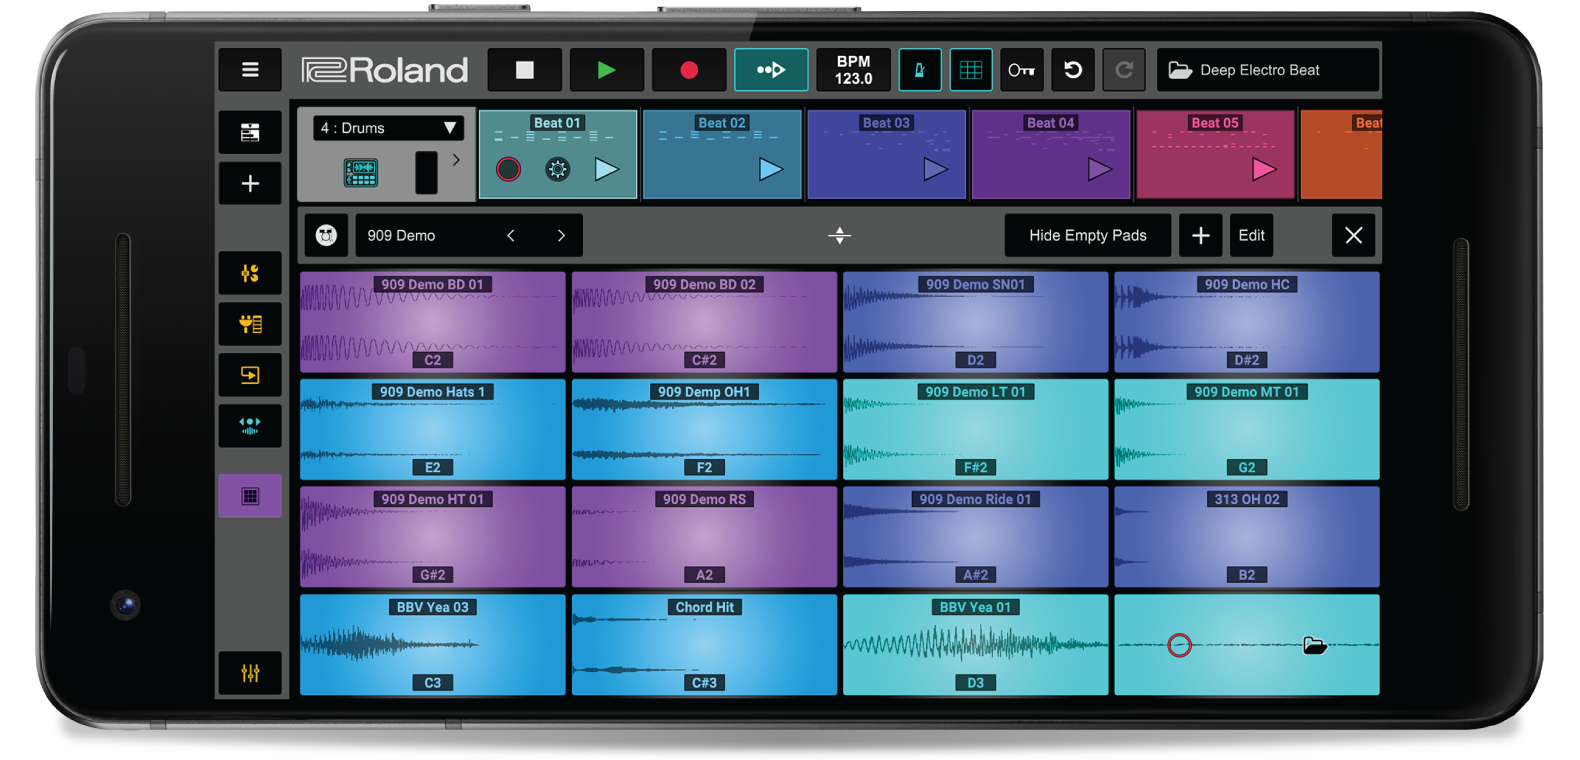The image size is (1580, 760).
Task: Open the effects rack sidebar icon
Action: (x=250, y=324)
